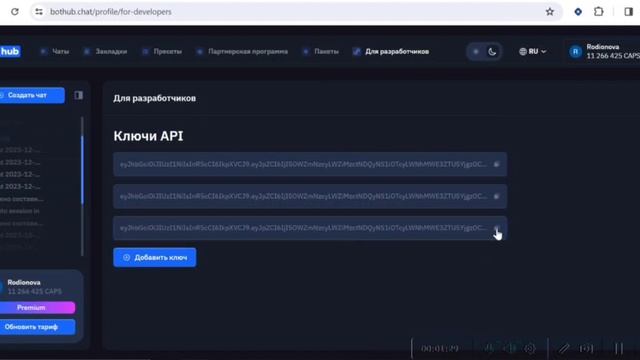Switch to light theme sun icon
Screen dimensions: 640x360
pyautogui.click(x=476, y=52)
